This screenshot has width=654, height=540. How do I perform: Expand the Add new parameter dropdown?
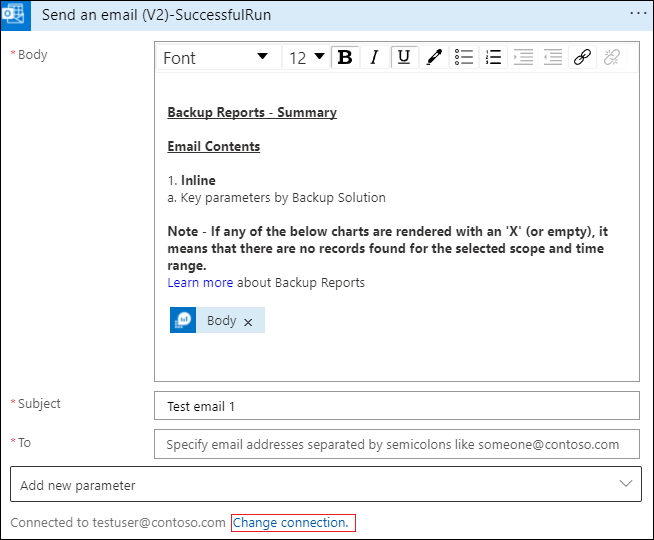click(x=326, y=484)
